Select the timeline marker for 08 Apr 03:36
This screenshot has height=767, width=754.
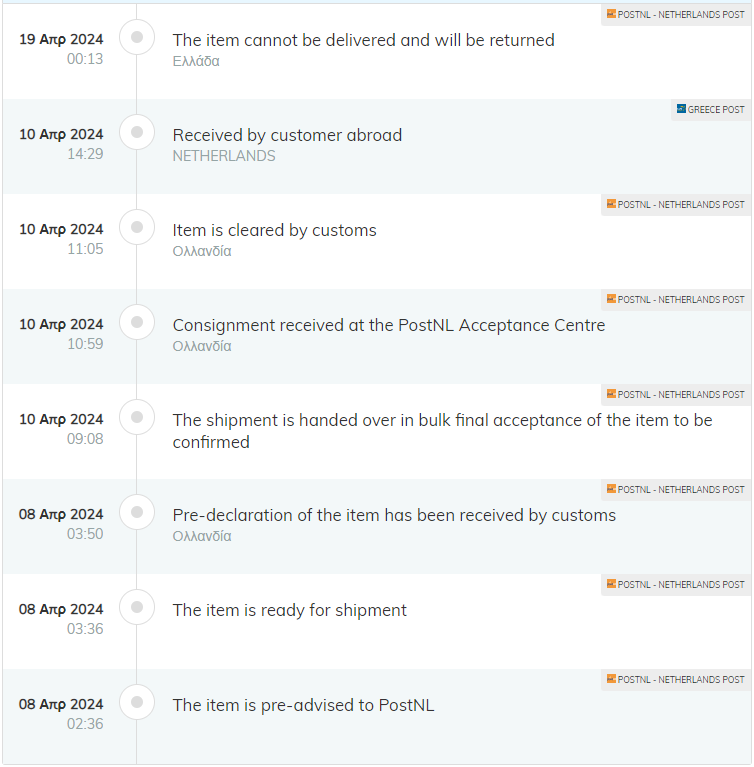tap(137, 607)
